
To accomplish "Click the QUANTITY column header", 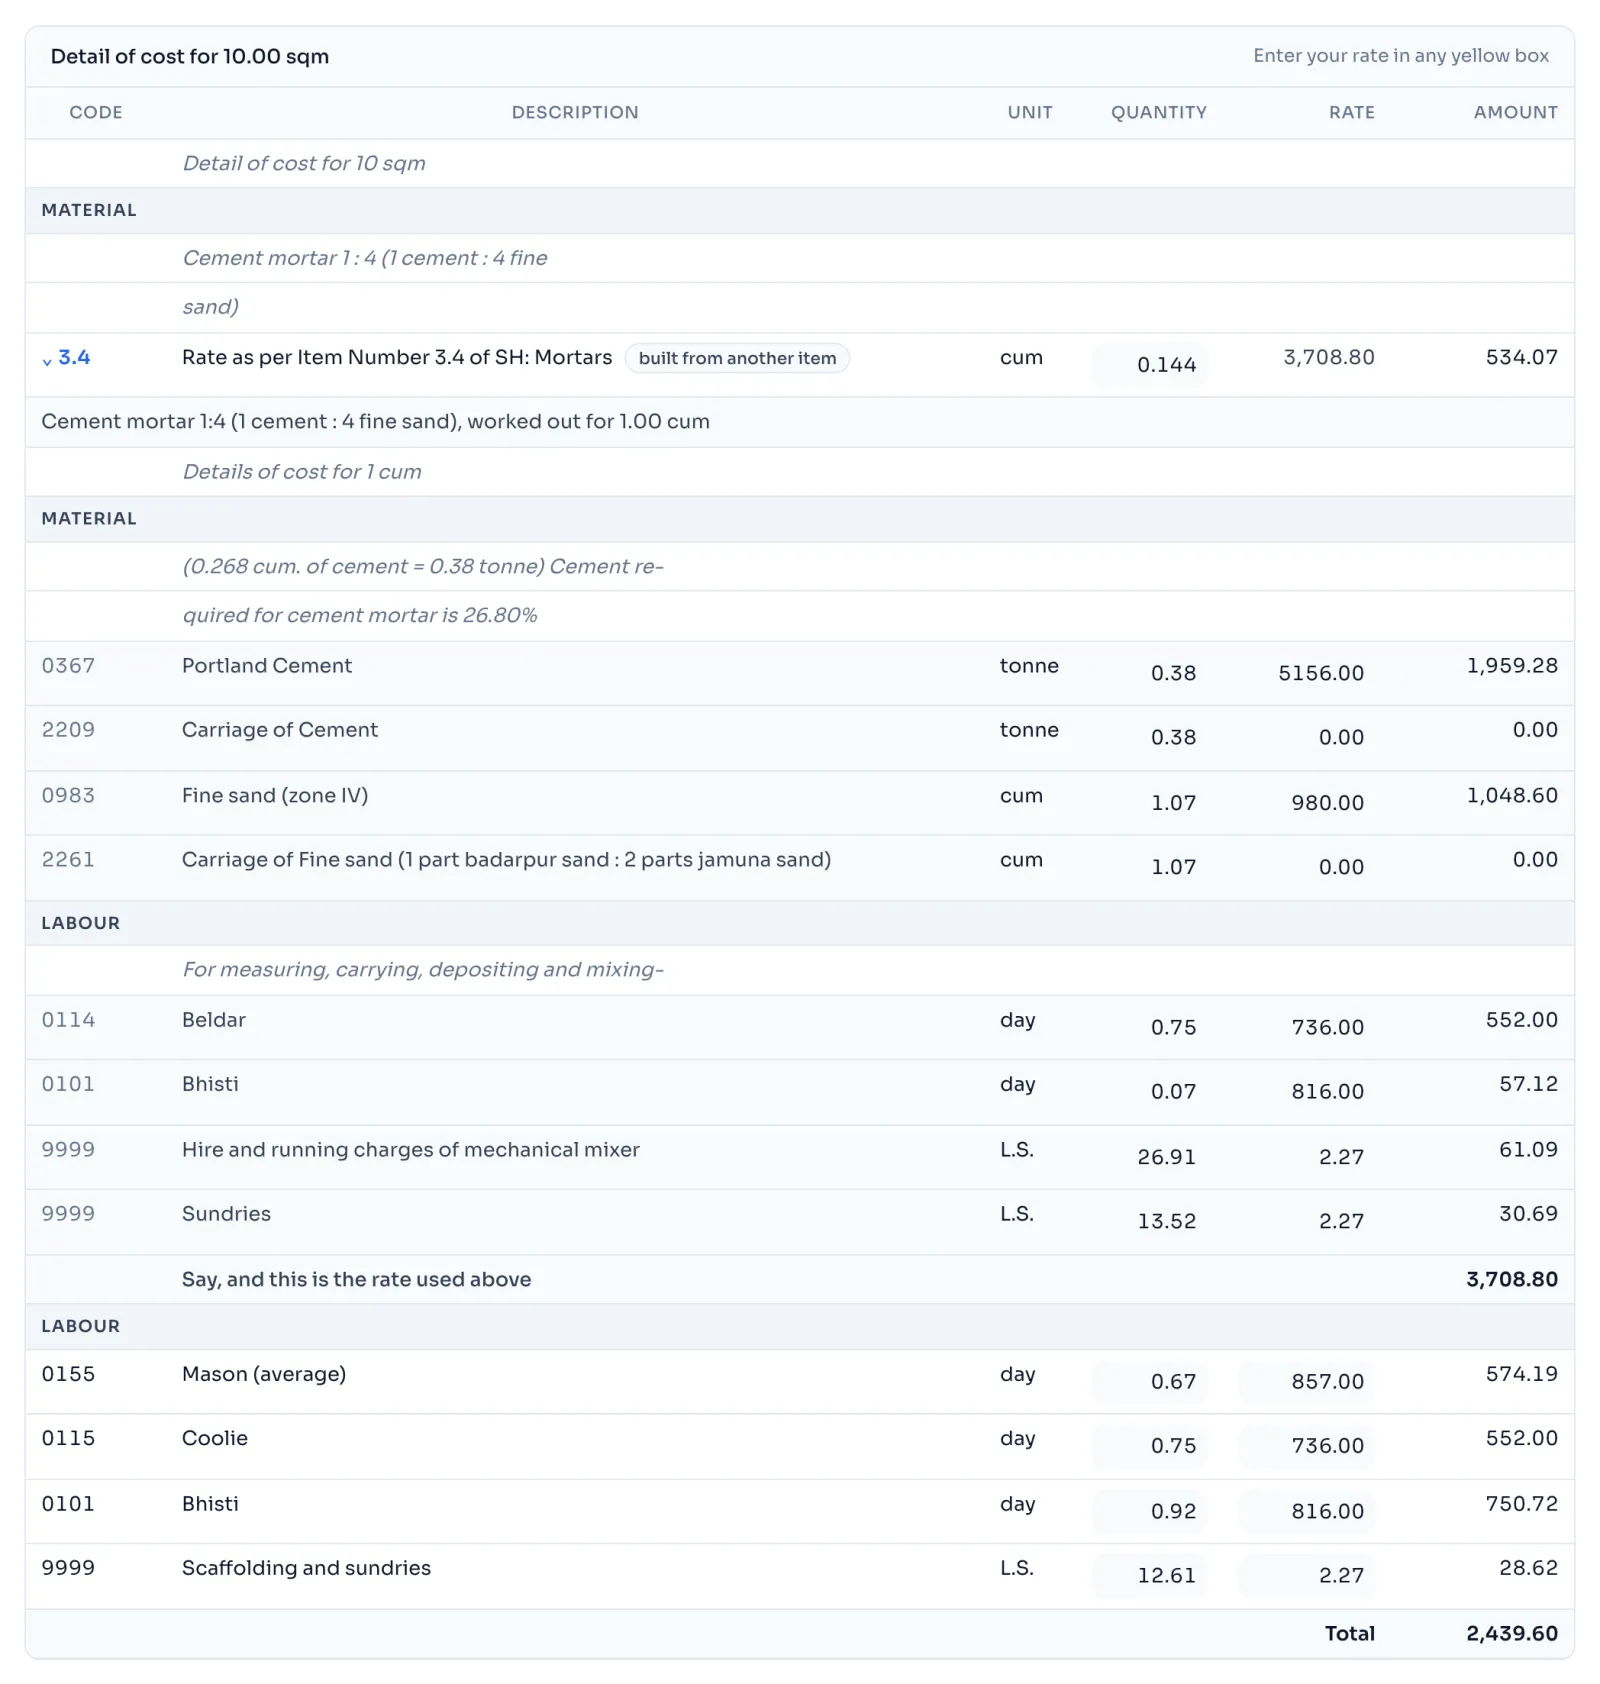I will 1159,112.
